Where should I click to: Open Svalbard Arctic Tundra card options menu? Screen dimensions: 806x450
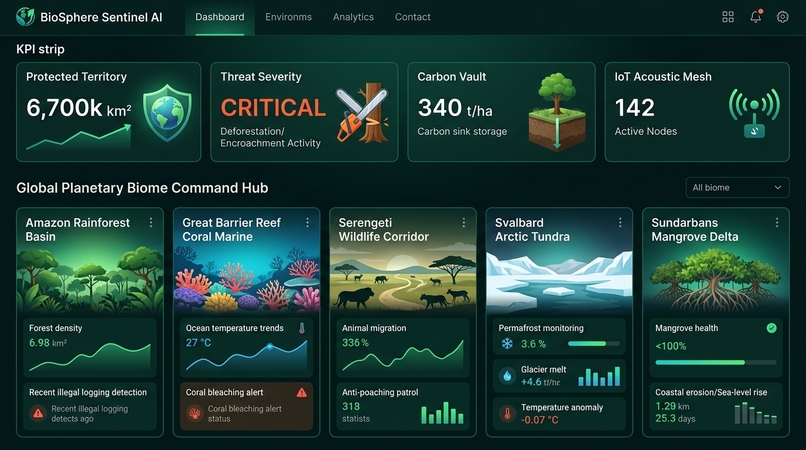[x=620, y=222]
